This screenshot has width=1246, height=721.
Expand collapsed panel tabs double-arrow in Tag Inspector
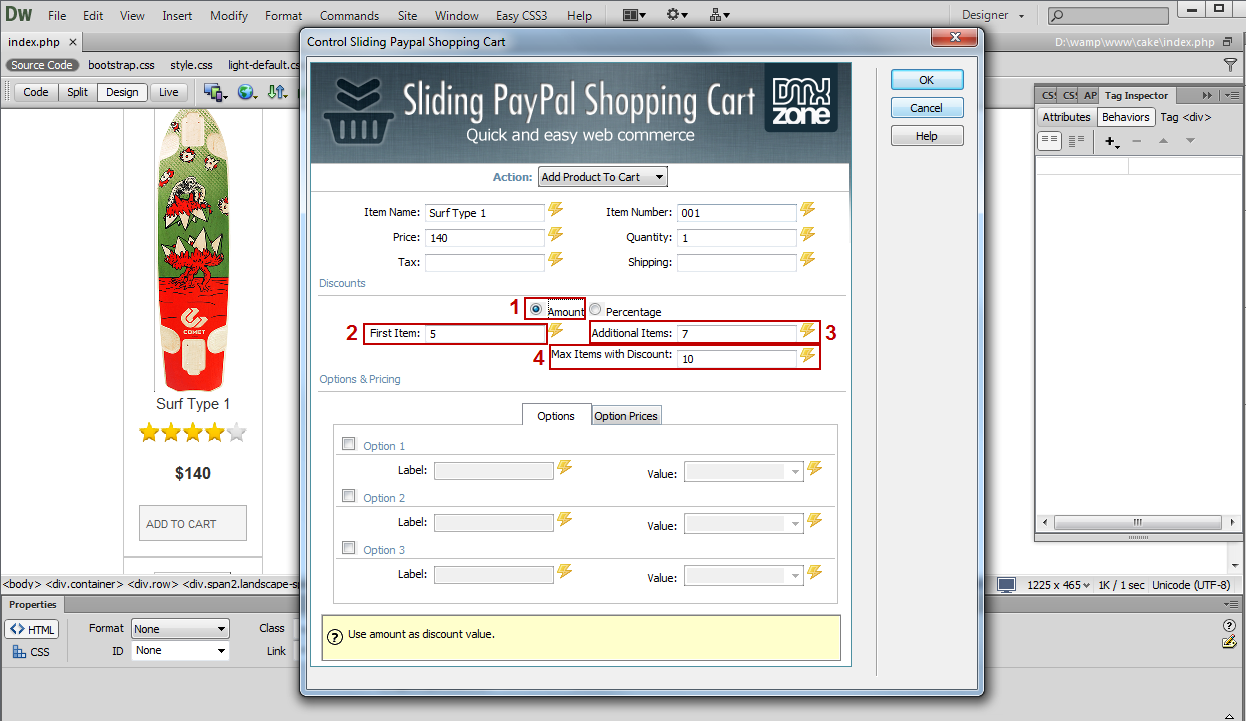(1207, 95)
